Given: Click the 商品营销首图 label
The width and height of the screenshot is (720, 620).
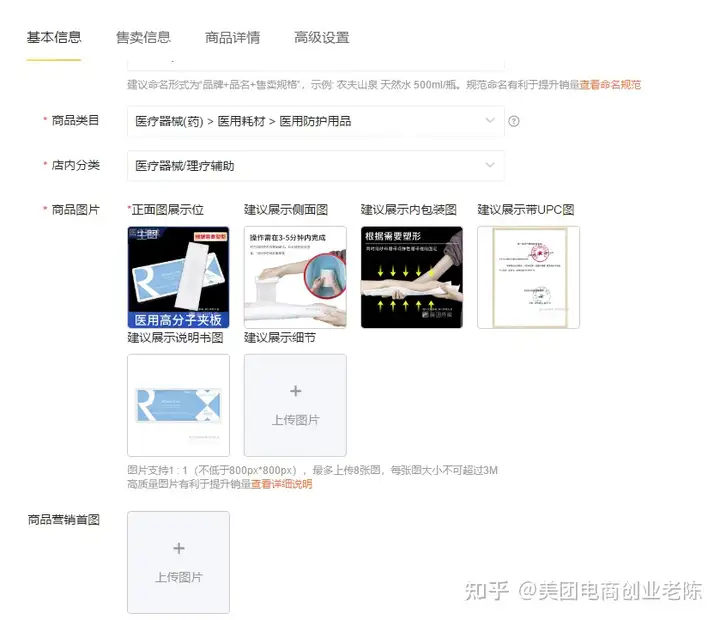Looking at the screenshot, I should 64,520.
